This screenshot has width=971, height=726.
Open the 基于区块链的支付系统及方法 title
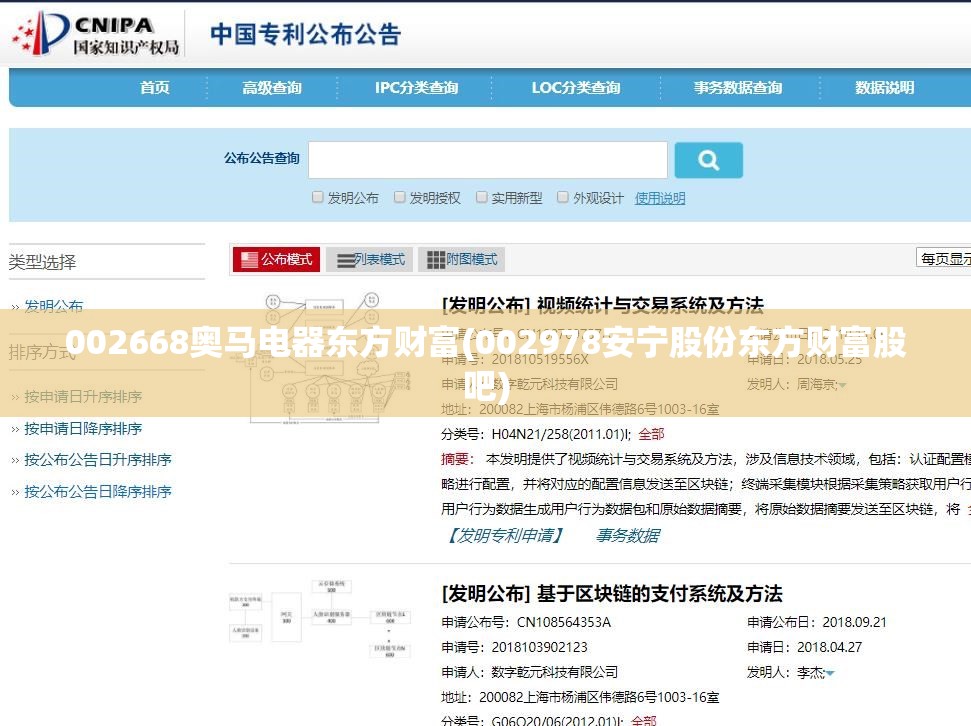point(660,593)
